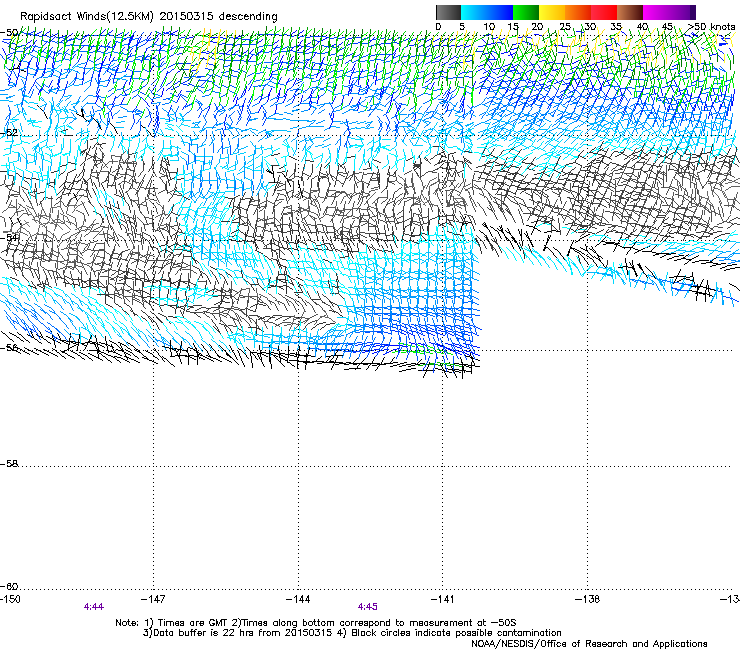Click the '-50' latitude axis label
This screenshot has height=650, width=740.
coord(9,32)
